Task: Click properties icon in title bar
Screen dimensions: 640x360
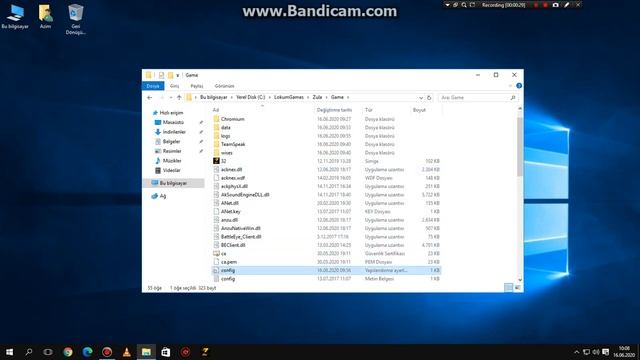Action: pos(161,75)
